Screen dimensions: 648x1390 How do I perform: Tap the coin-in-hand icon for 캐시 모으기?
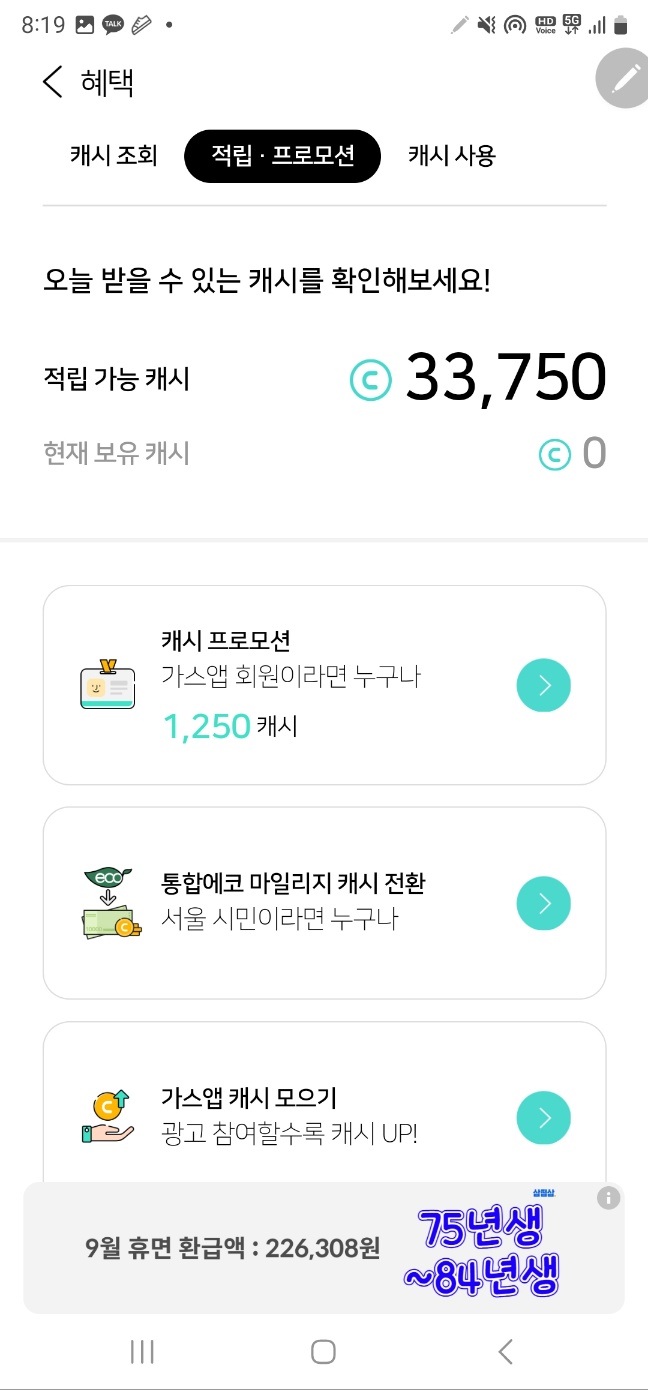pyautogui.click(x=107, y=1117)
